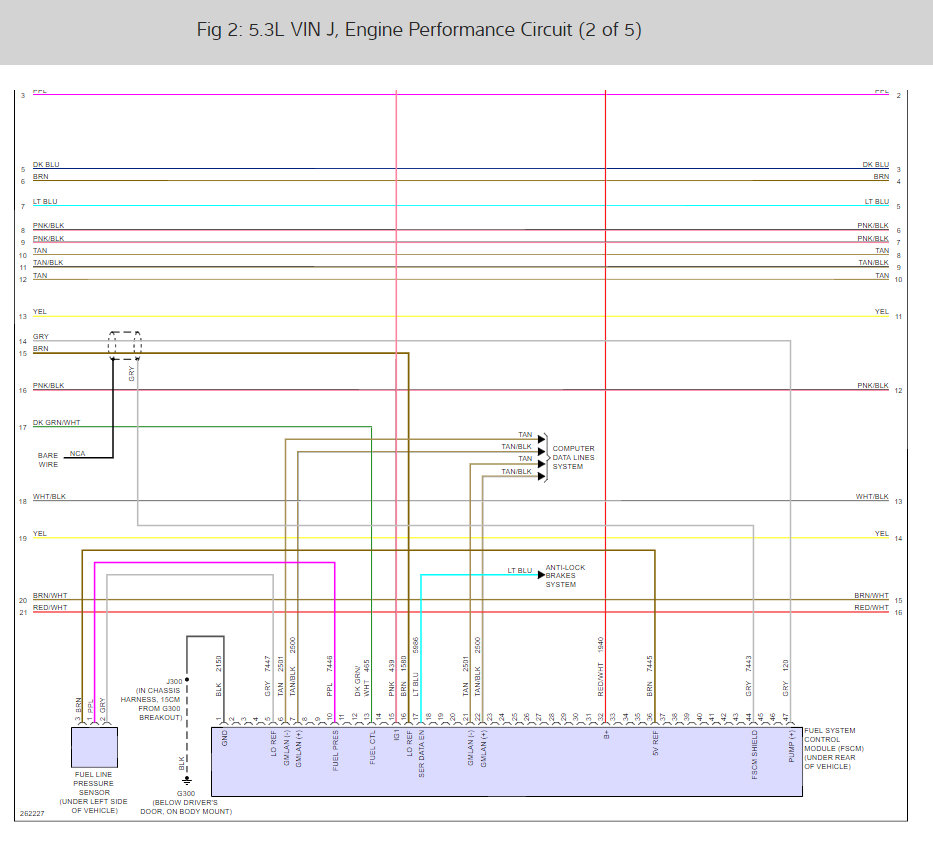Image resolution: width=933 pixels, height=844 pixels.
Task: Click the BRN/WHT label at line 20
Action: [x=50, y=595]
